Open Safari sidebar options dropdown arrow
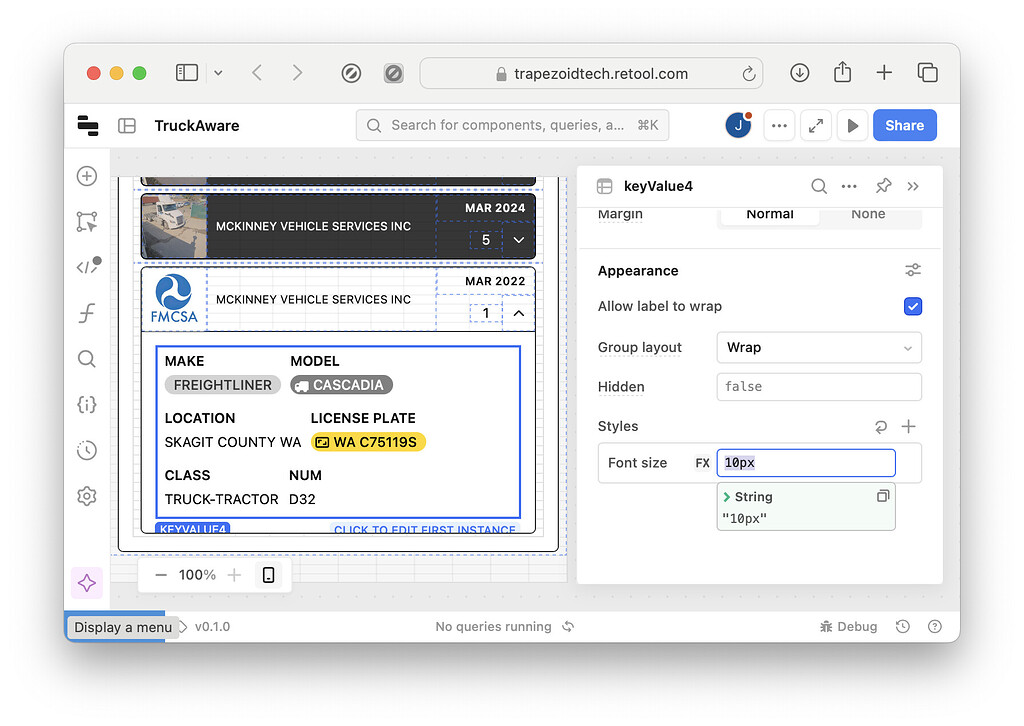Viewport: 1024px width, 726px height. click(x=218, y=73)
